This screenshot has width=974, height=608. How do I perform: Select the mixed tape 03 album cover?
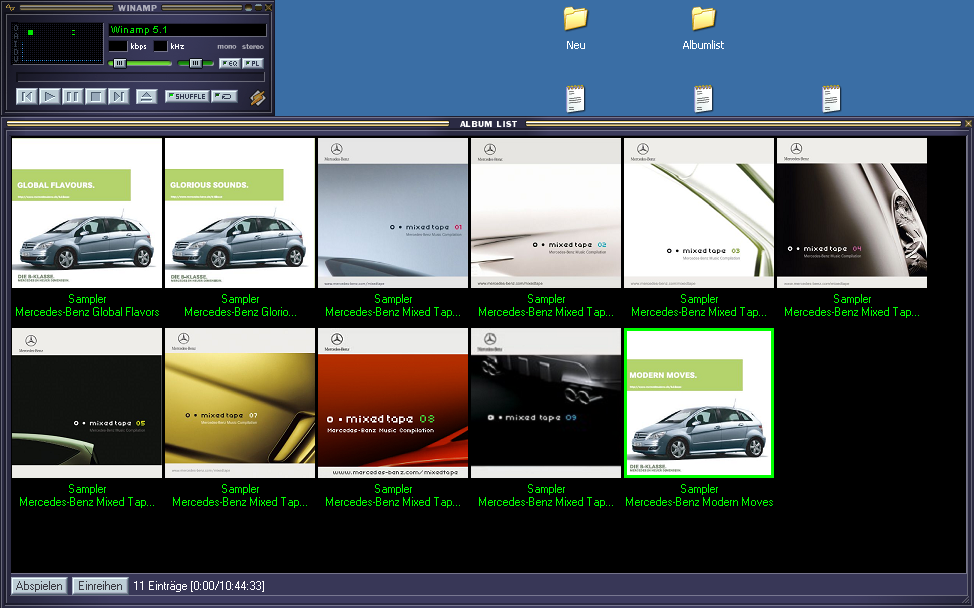(699, 213)
